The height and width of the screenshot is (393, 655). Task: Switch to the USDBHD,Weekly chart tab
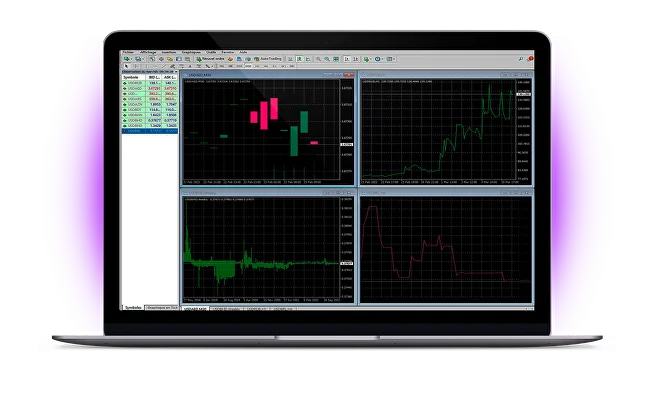click(x=227, y=309)
